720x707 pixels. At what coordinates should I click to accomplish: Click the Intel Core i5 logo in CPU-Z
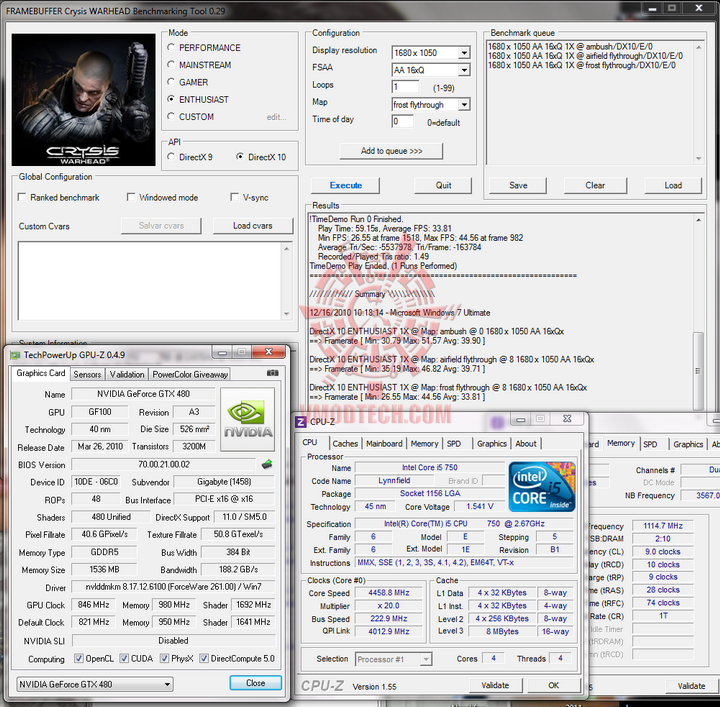(x=541, y=487)
